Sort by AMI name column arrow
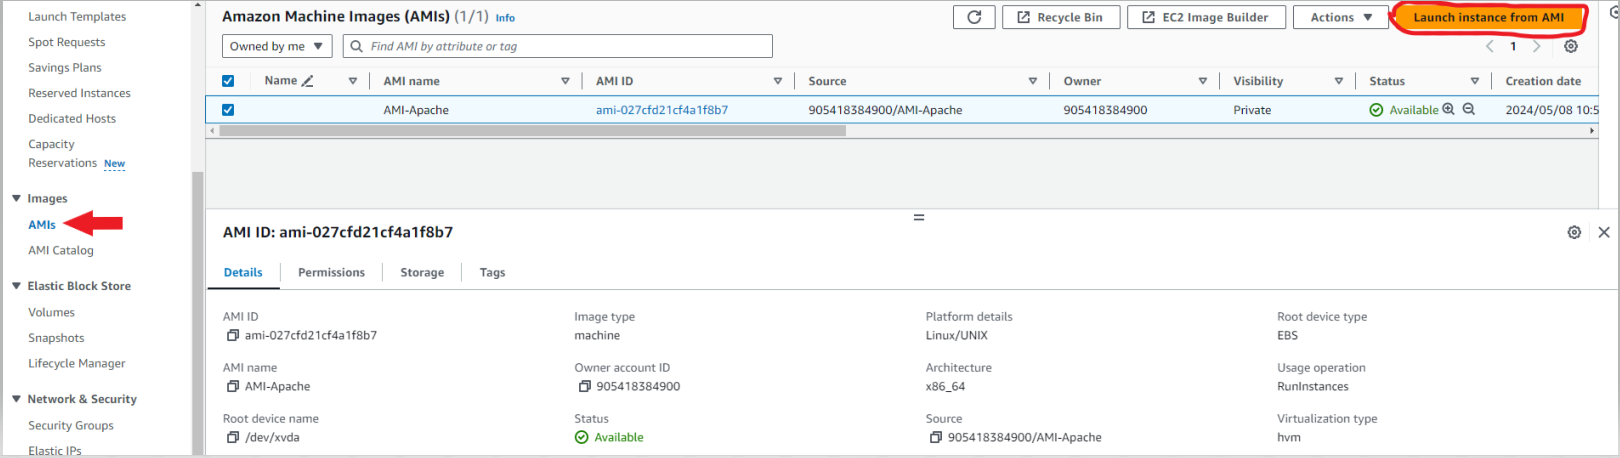This screenshot has width=1620, height=458. [x=565, y=81]
